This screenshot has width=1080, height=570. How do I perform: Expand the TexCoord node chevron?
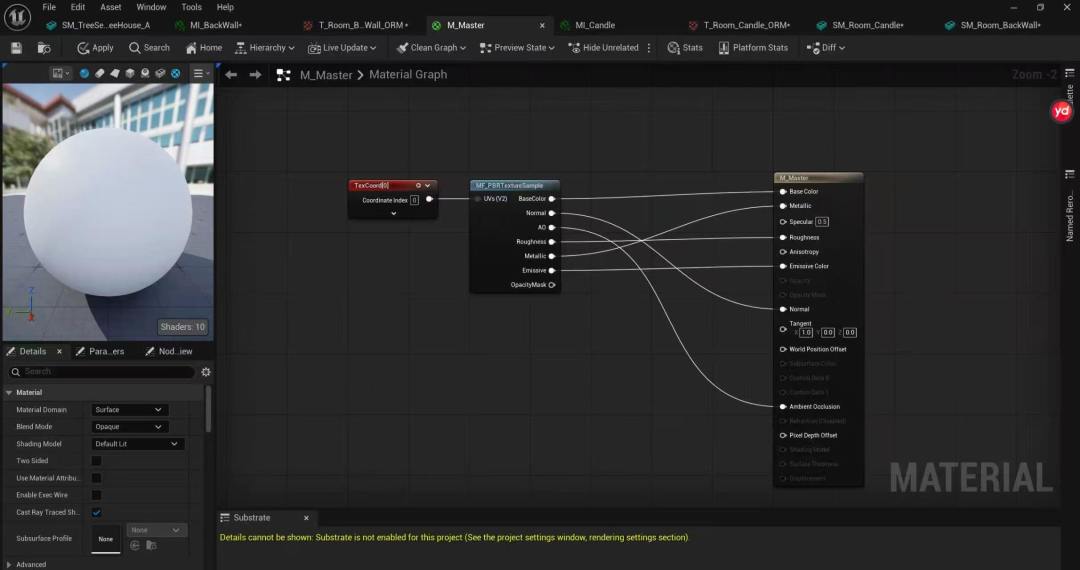click(394, 213)
